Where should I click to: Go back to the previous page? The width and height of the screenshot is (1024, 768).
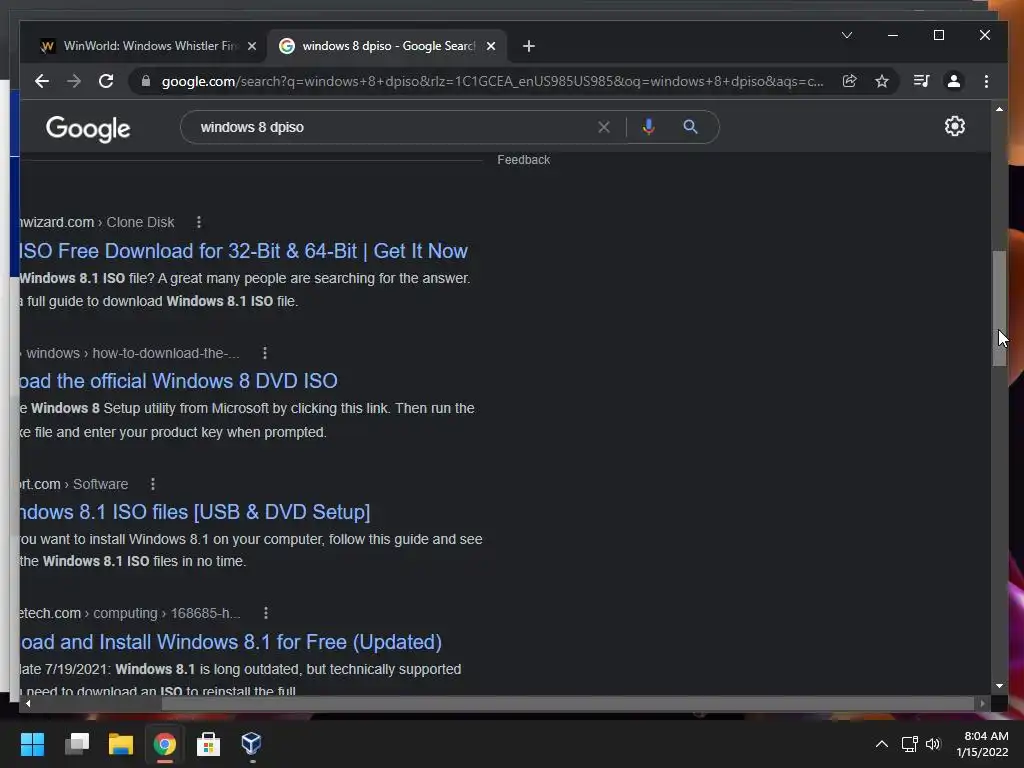[42, 81]
